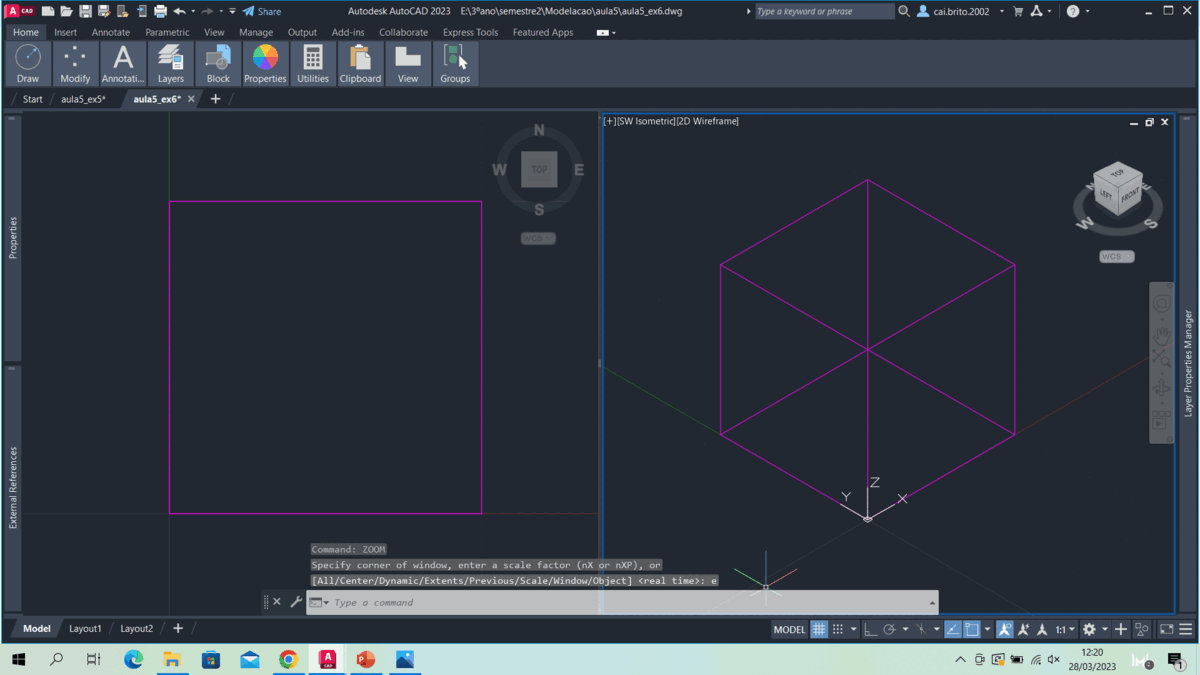Click the Save As icon
The image size is (1200, 675).
click(104, 12)
